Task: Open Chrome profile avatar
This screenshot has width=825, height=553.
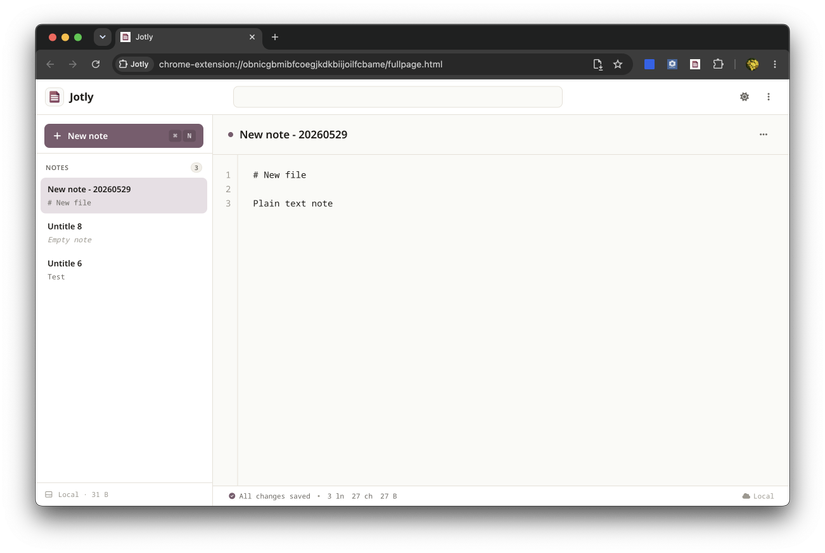Action: pyautogui.click(x=752, y=64)
